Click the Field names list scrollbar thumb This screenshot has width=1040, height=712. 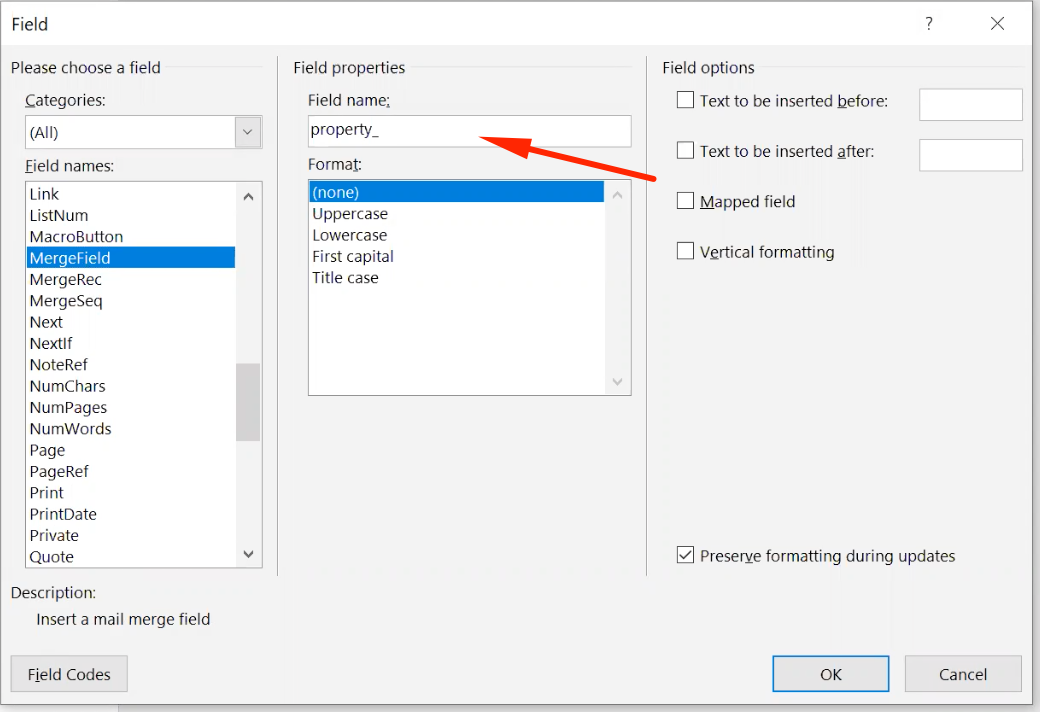pyautogui.click(x=248, y=402)
